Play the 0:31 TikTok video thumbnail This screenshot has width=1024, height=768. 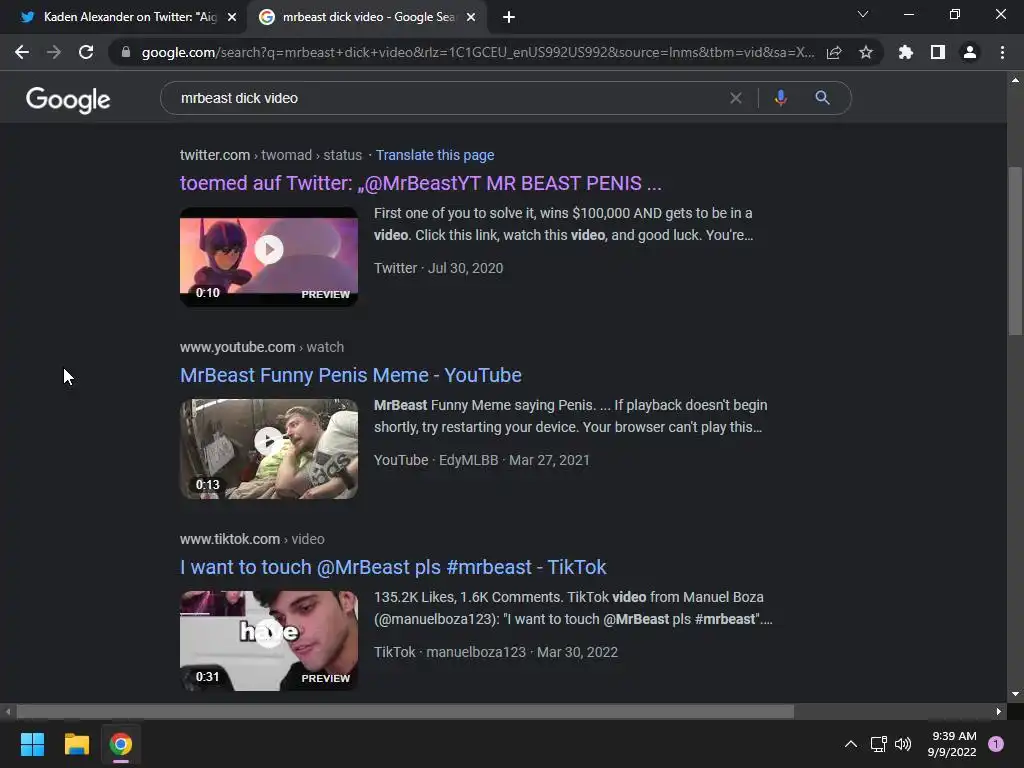(269, 641)
